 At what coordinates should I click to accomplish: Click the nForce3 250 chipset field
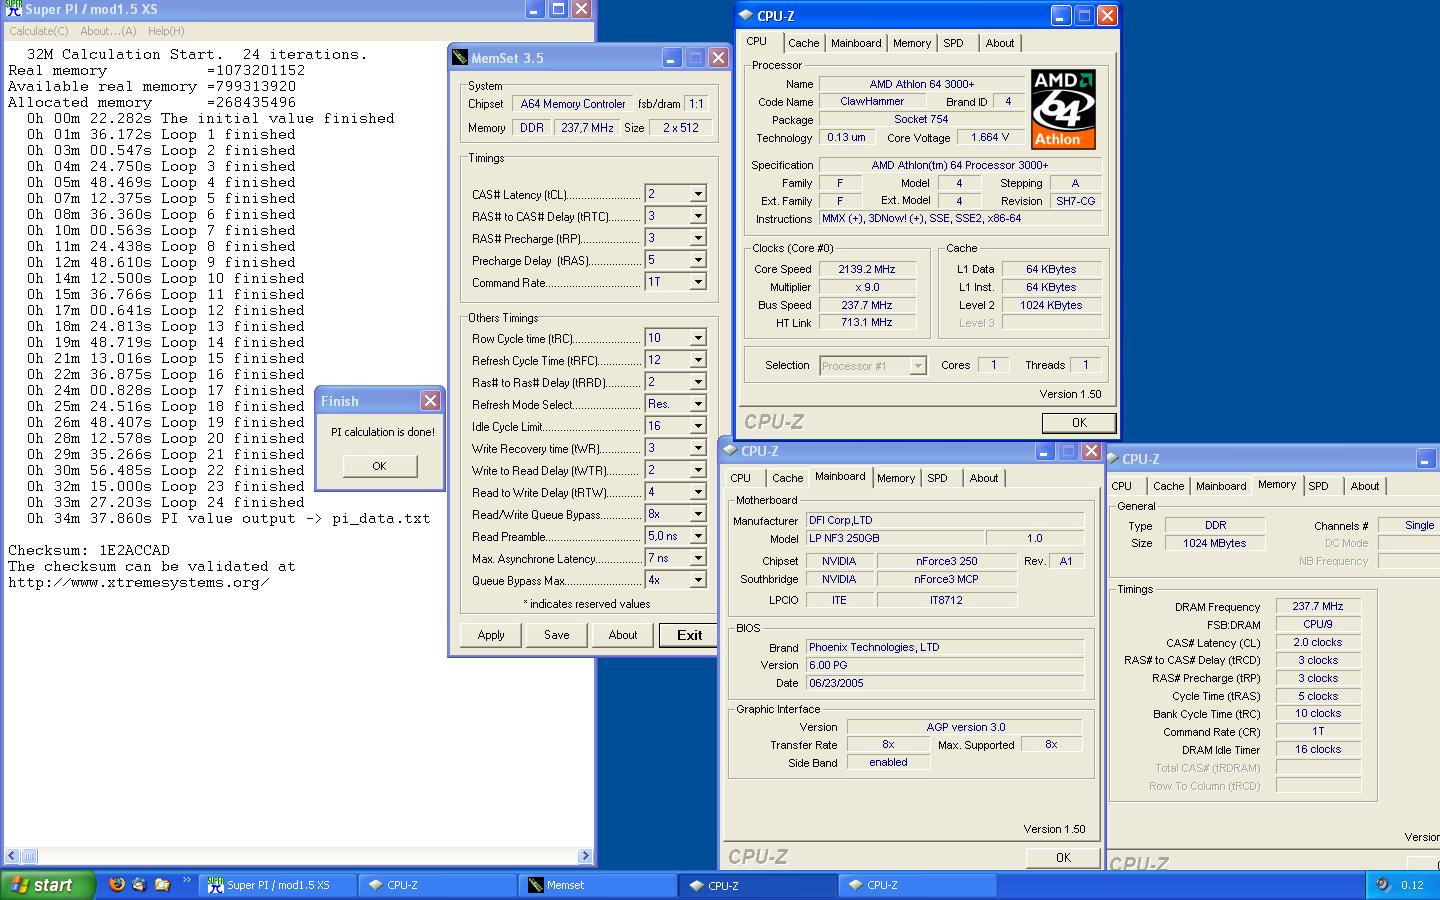(946, 561)
